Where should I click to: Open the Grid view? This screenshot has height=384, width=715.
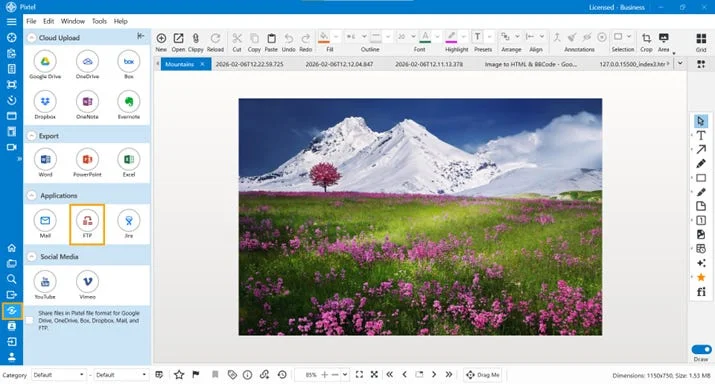[x=701, y=42]
